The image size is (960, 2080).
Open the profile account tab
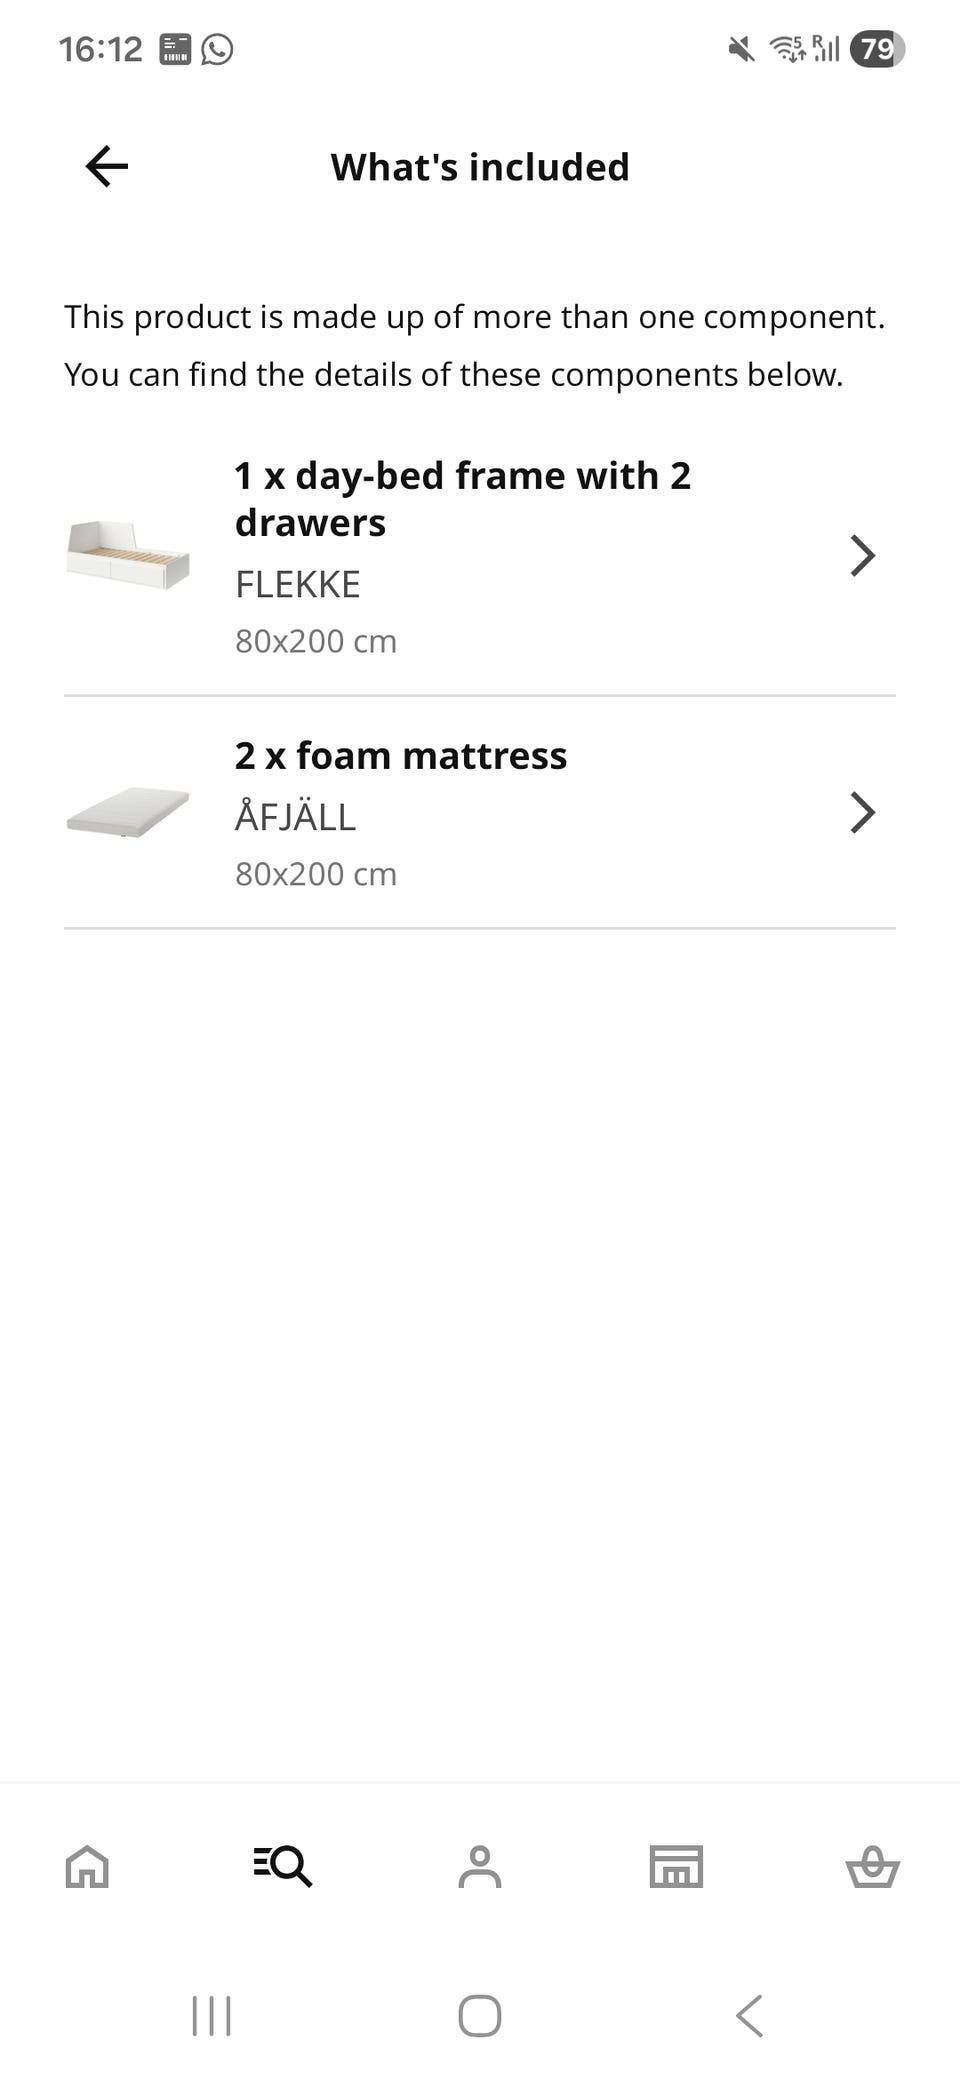point(480,1866)
